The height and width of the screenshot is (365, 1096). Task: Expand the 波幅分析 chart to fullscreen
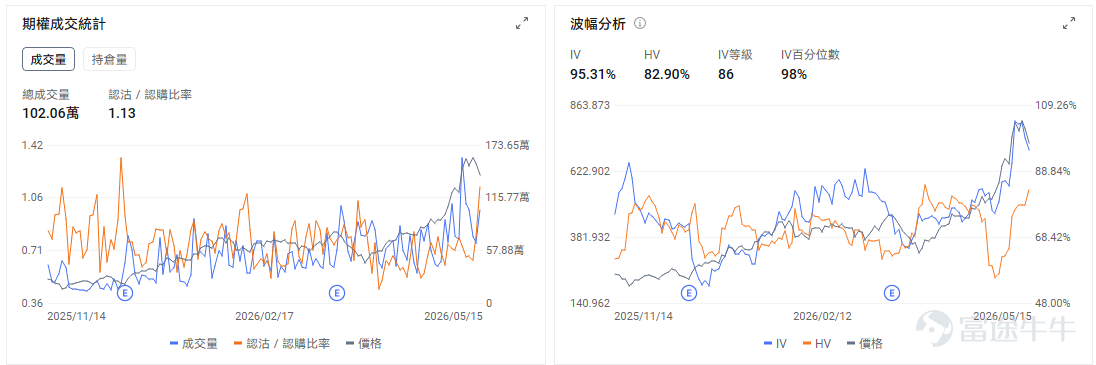tap(1069, 24)
